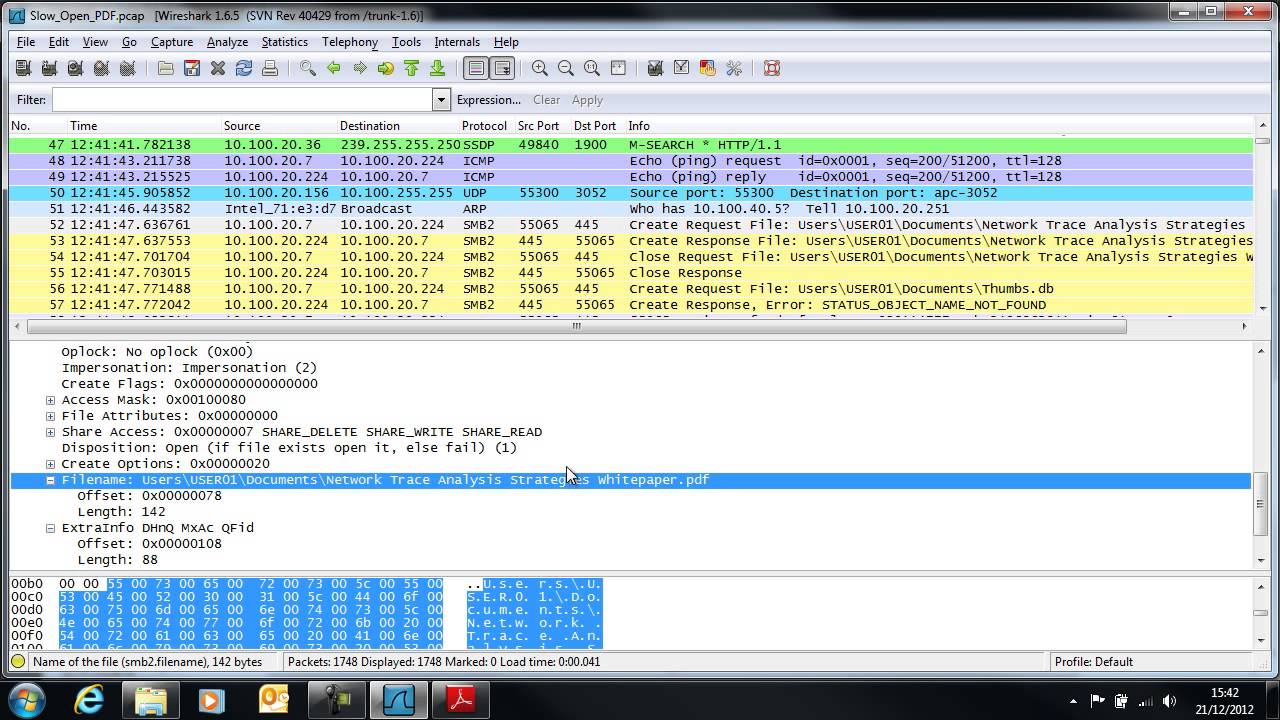Expand the File Attributes tree node
This screenshot has width=1280, height=720.
[x=50, y=416]
